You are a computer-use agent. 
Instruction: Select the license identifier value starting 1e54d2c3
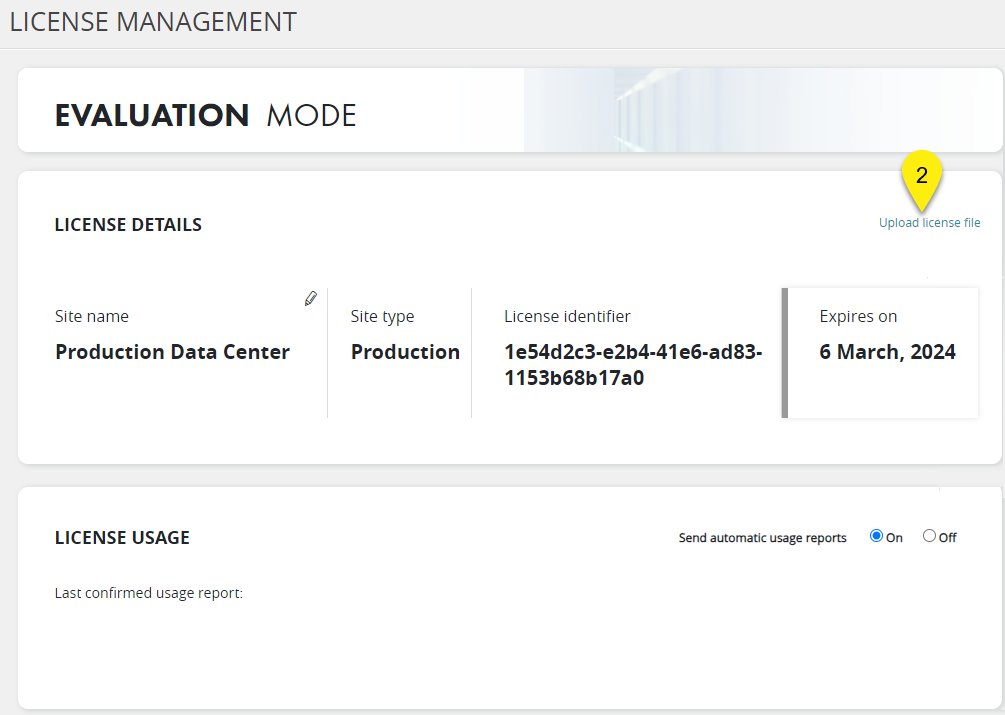(632, 365)
